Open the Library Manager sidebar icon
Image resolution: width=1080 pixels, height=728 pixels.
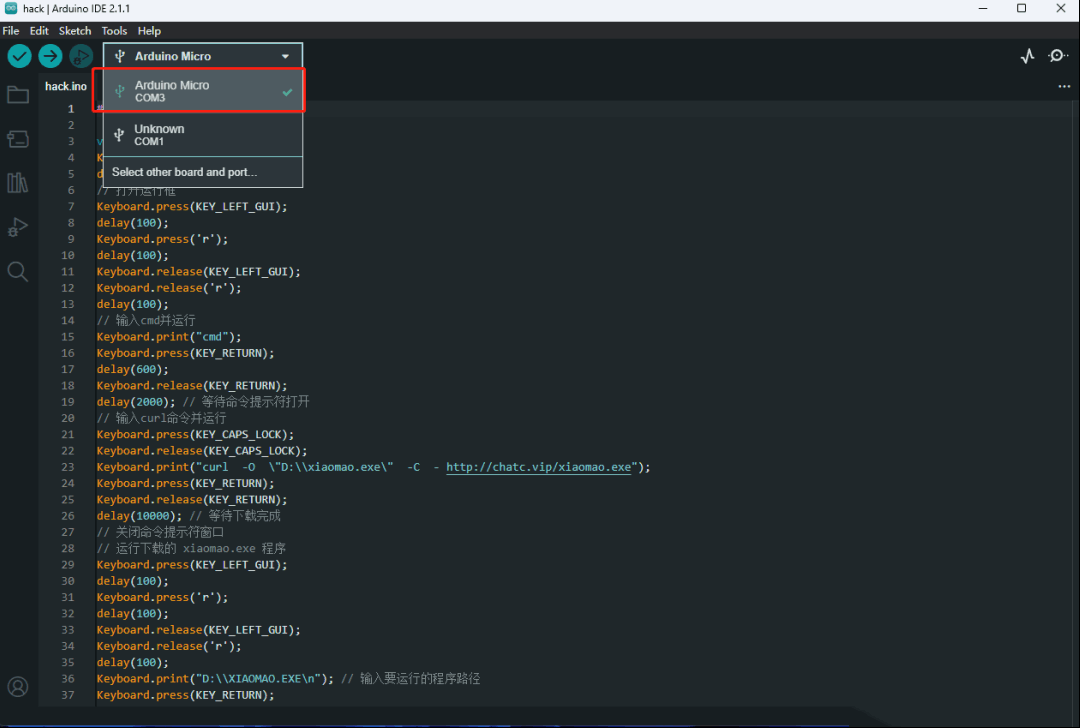[x=18, y=183]
